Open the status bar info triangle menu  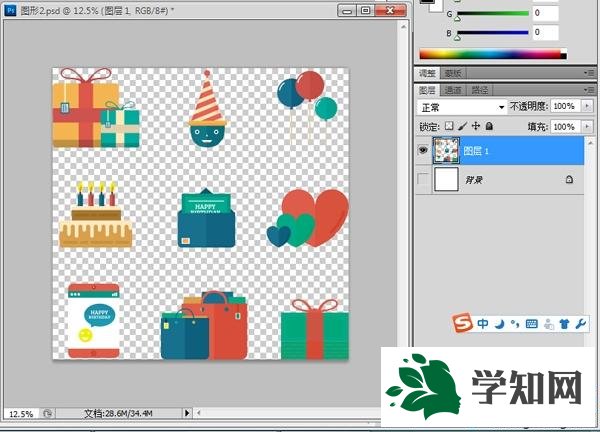point(187,413)
